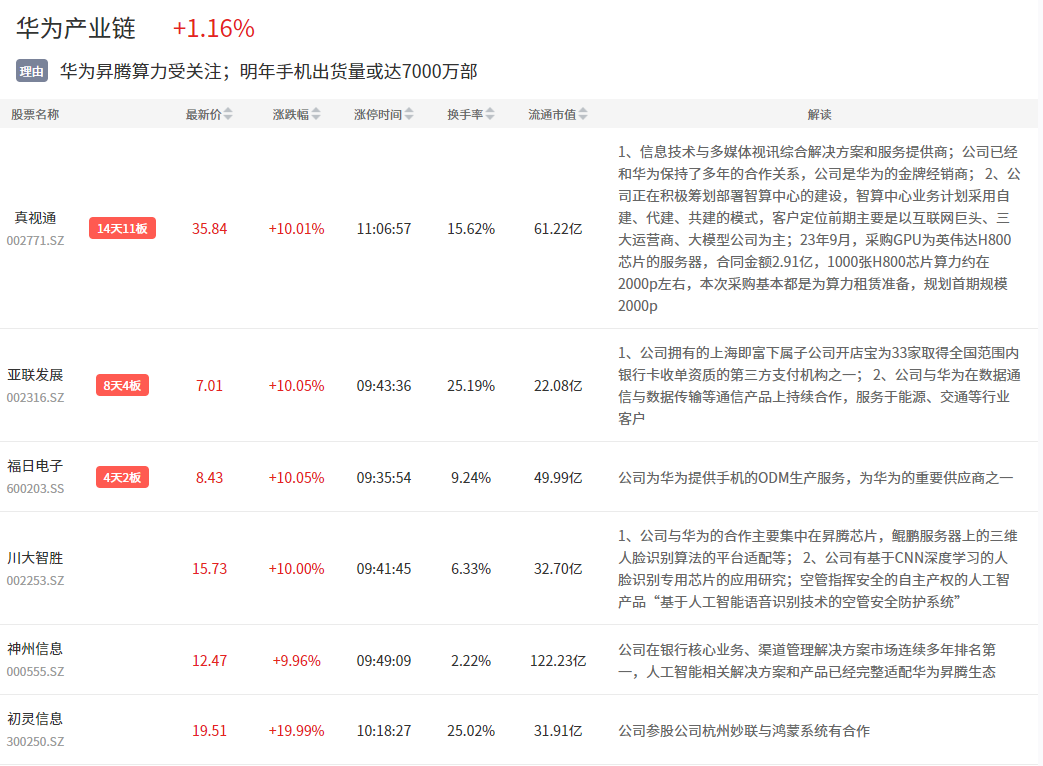Click price 7.01

tap(210, 386)
